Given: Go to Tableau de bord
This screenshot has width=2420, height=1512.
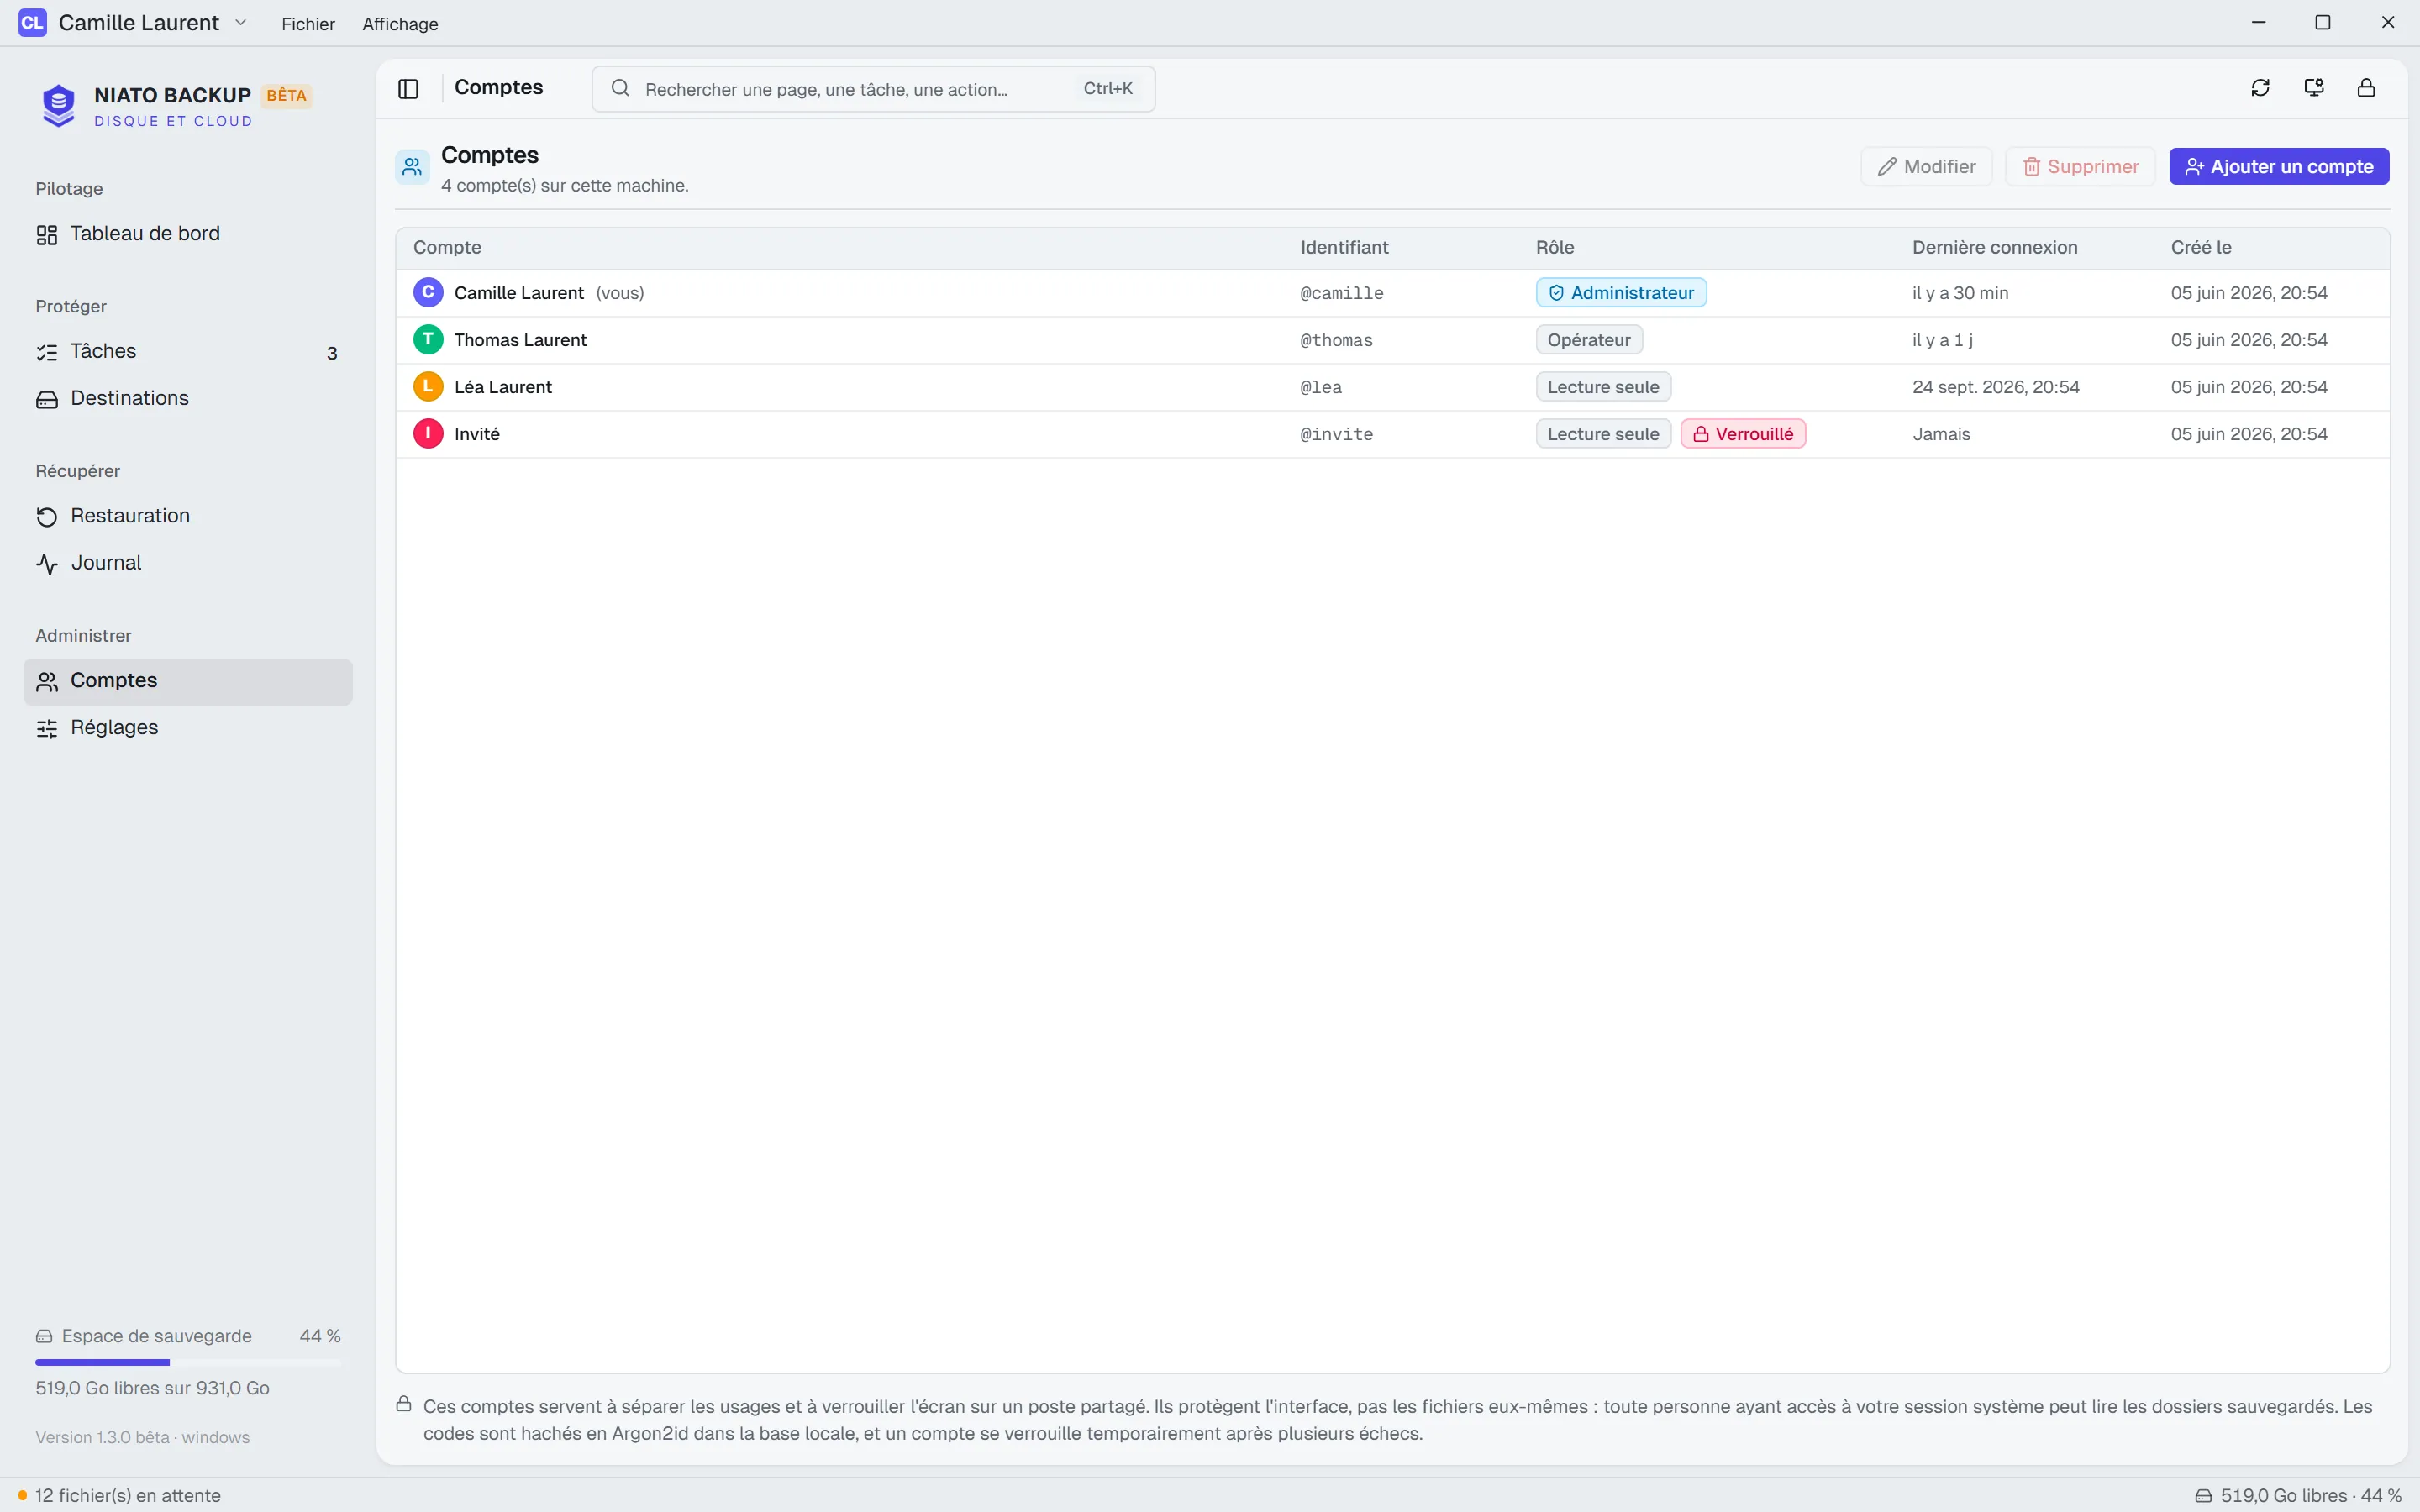Looking at the screenshot, I should [x=188, y=234].
